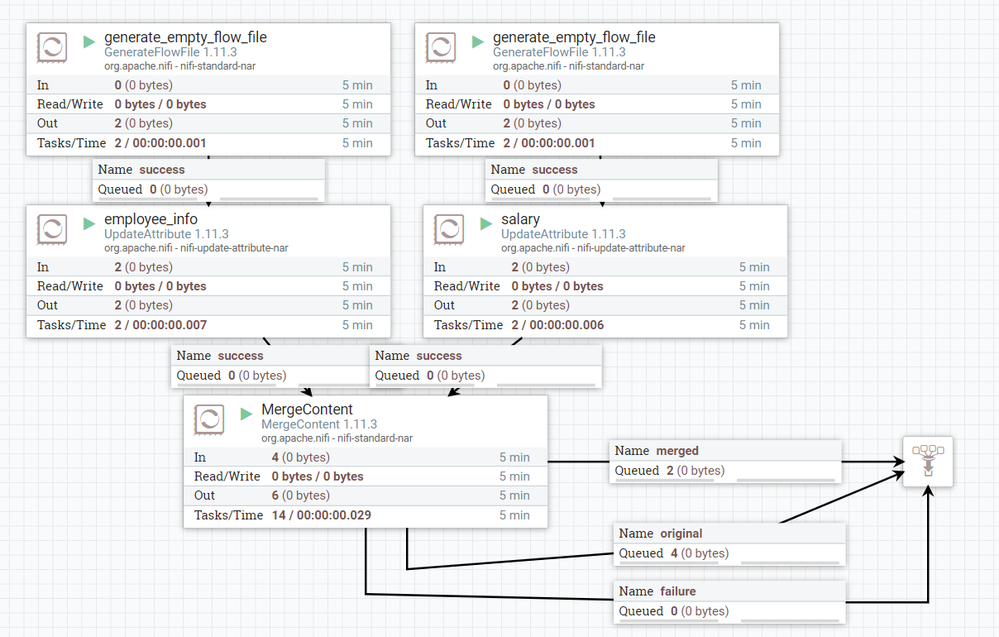Click the employee_info processor name

point(151,219)
